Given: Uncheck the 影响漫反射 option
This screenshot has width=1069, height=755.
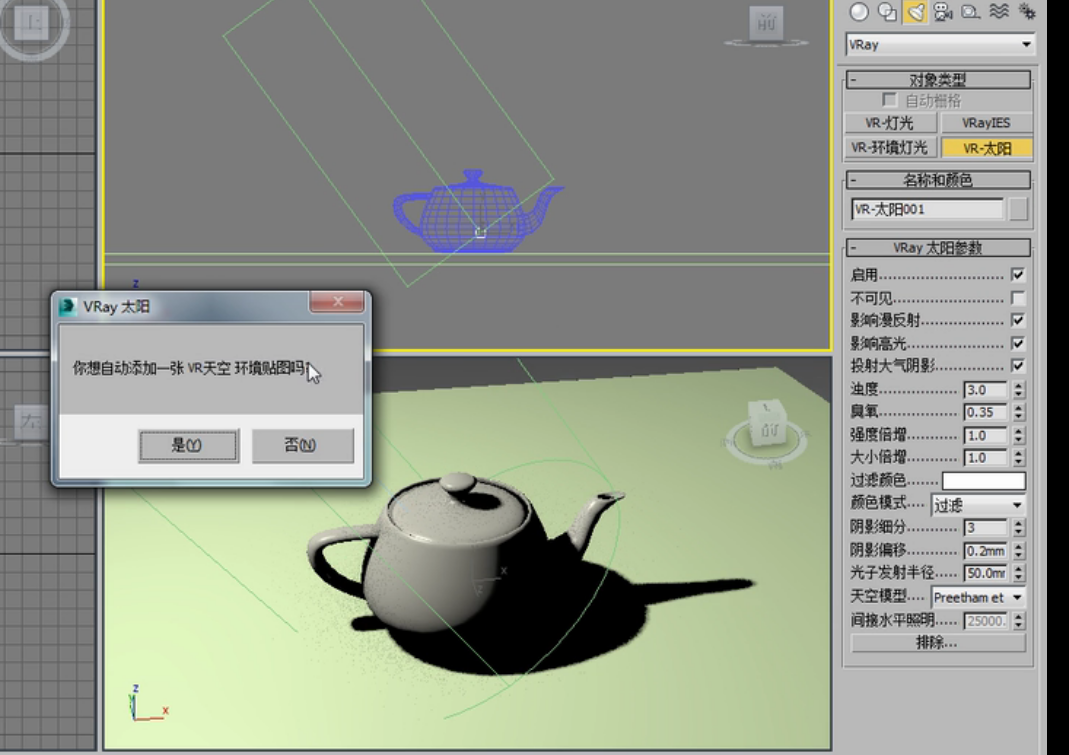Looking at the screenshot, I should pyautogui.click(x=1018, y=321).
